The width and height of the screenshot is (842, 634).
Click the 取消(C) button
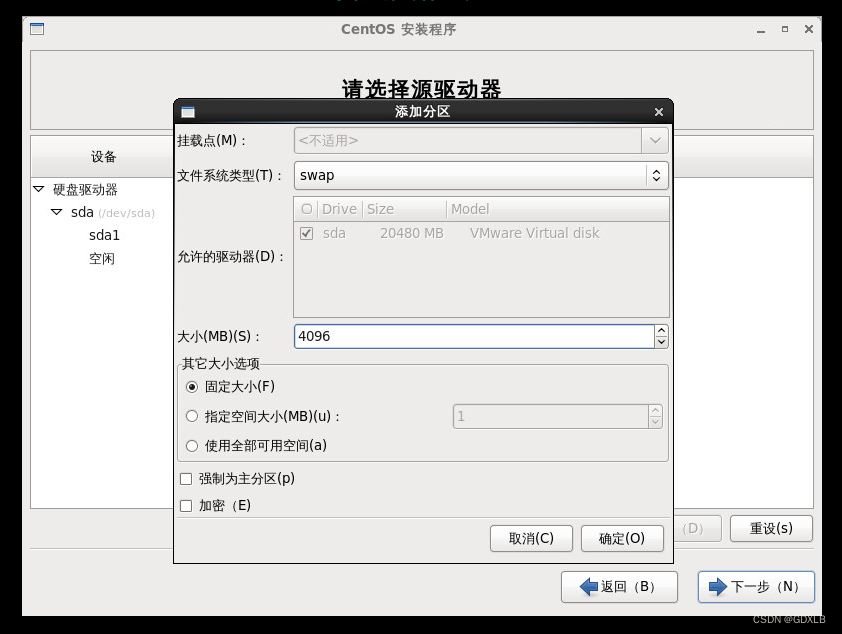[531, 538]
